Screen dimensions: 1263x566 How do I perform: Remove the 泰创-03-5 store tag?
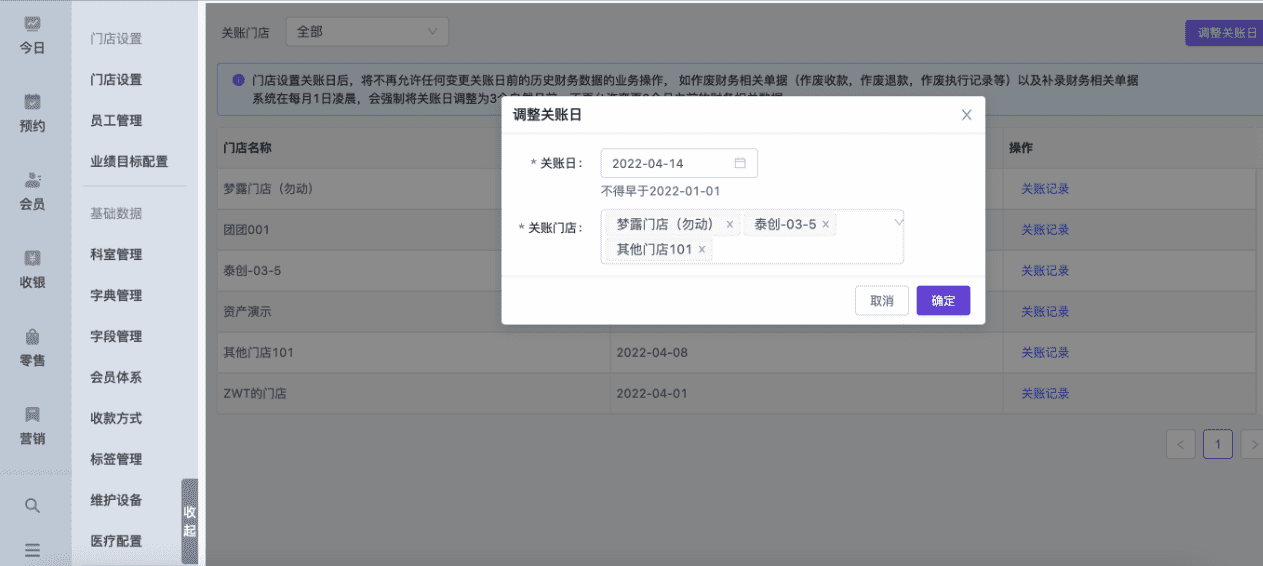826,225
